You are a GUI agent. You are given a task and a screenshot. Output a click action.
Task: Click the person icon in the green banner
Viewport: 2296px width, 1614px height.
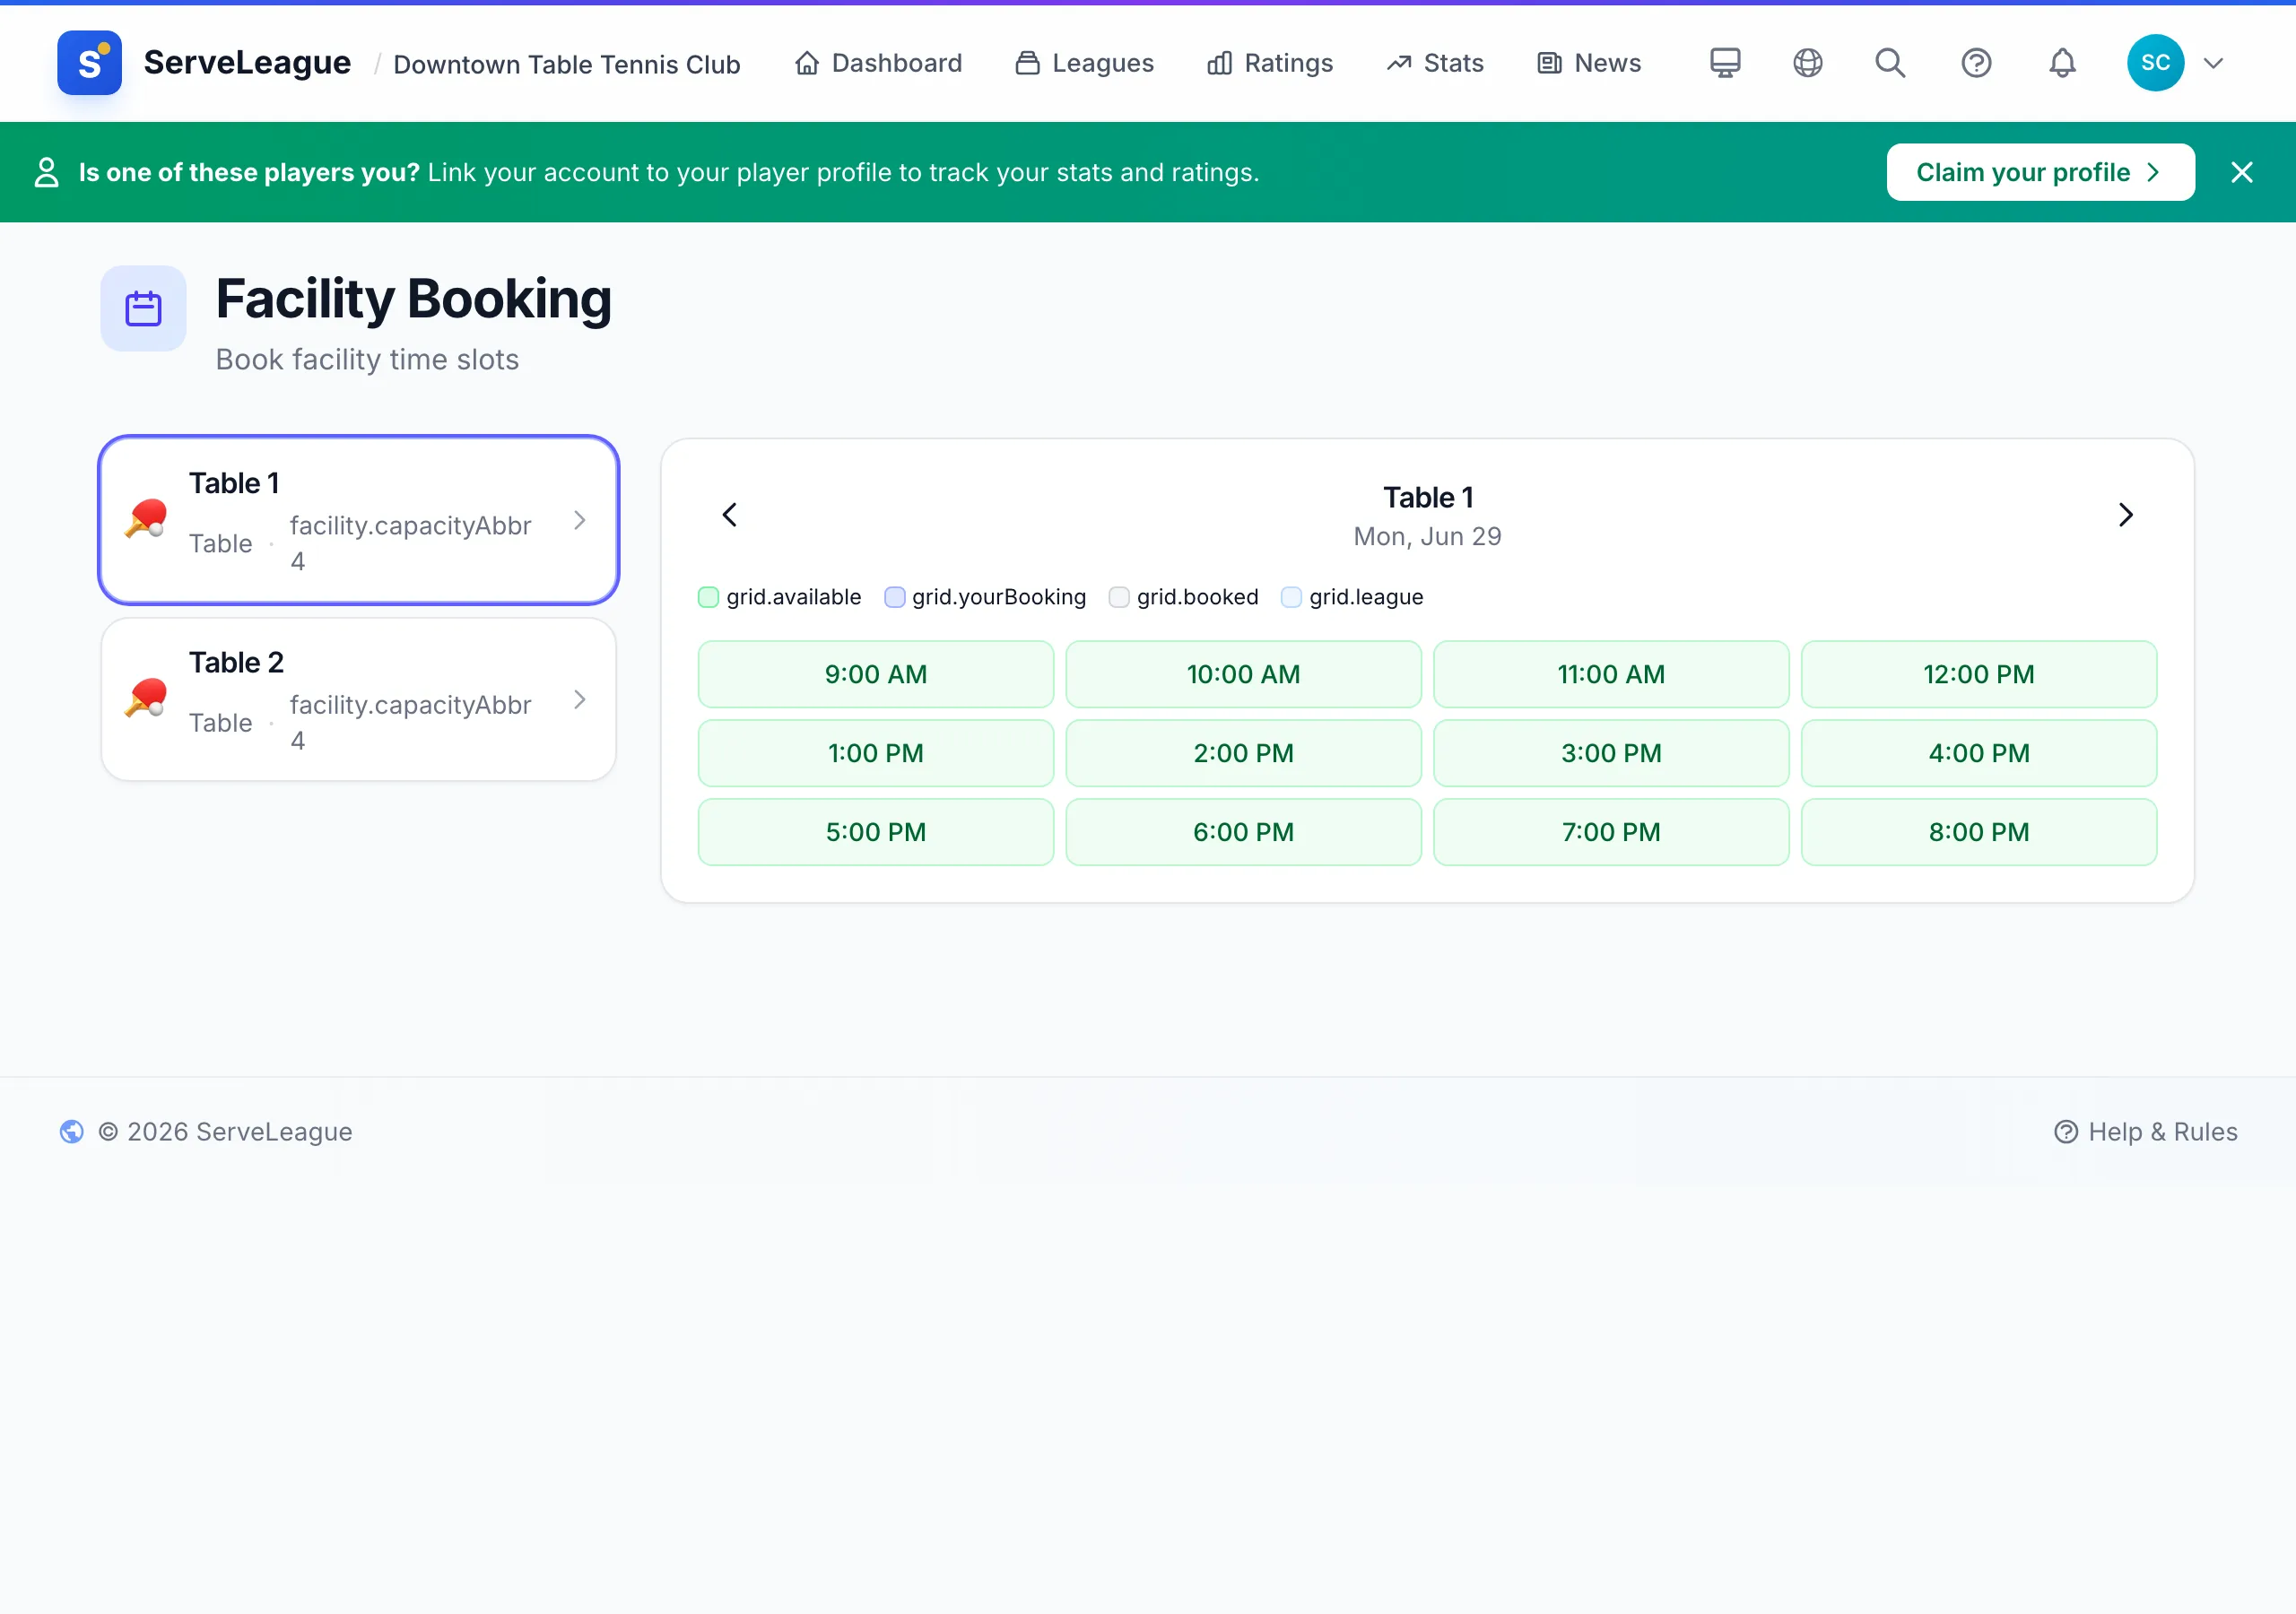pos(46,172)
